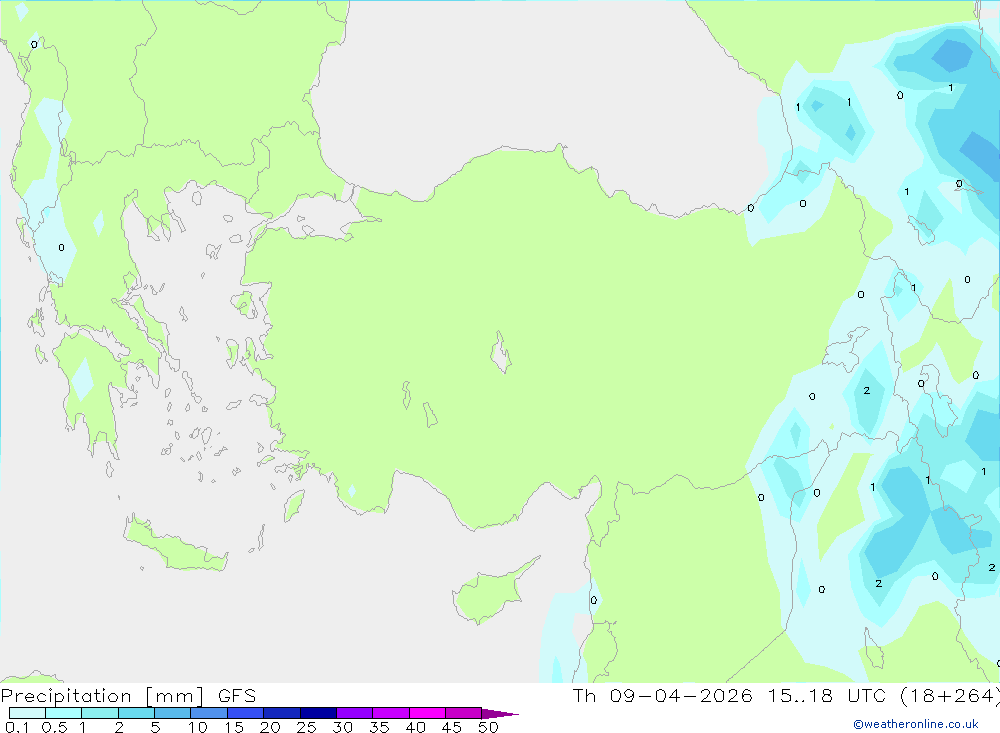Click the 40–45 mm magenta legend swatch
The width and height of the screenshot is (1000, 733).
(427, 713)
